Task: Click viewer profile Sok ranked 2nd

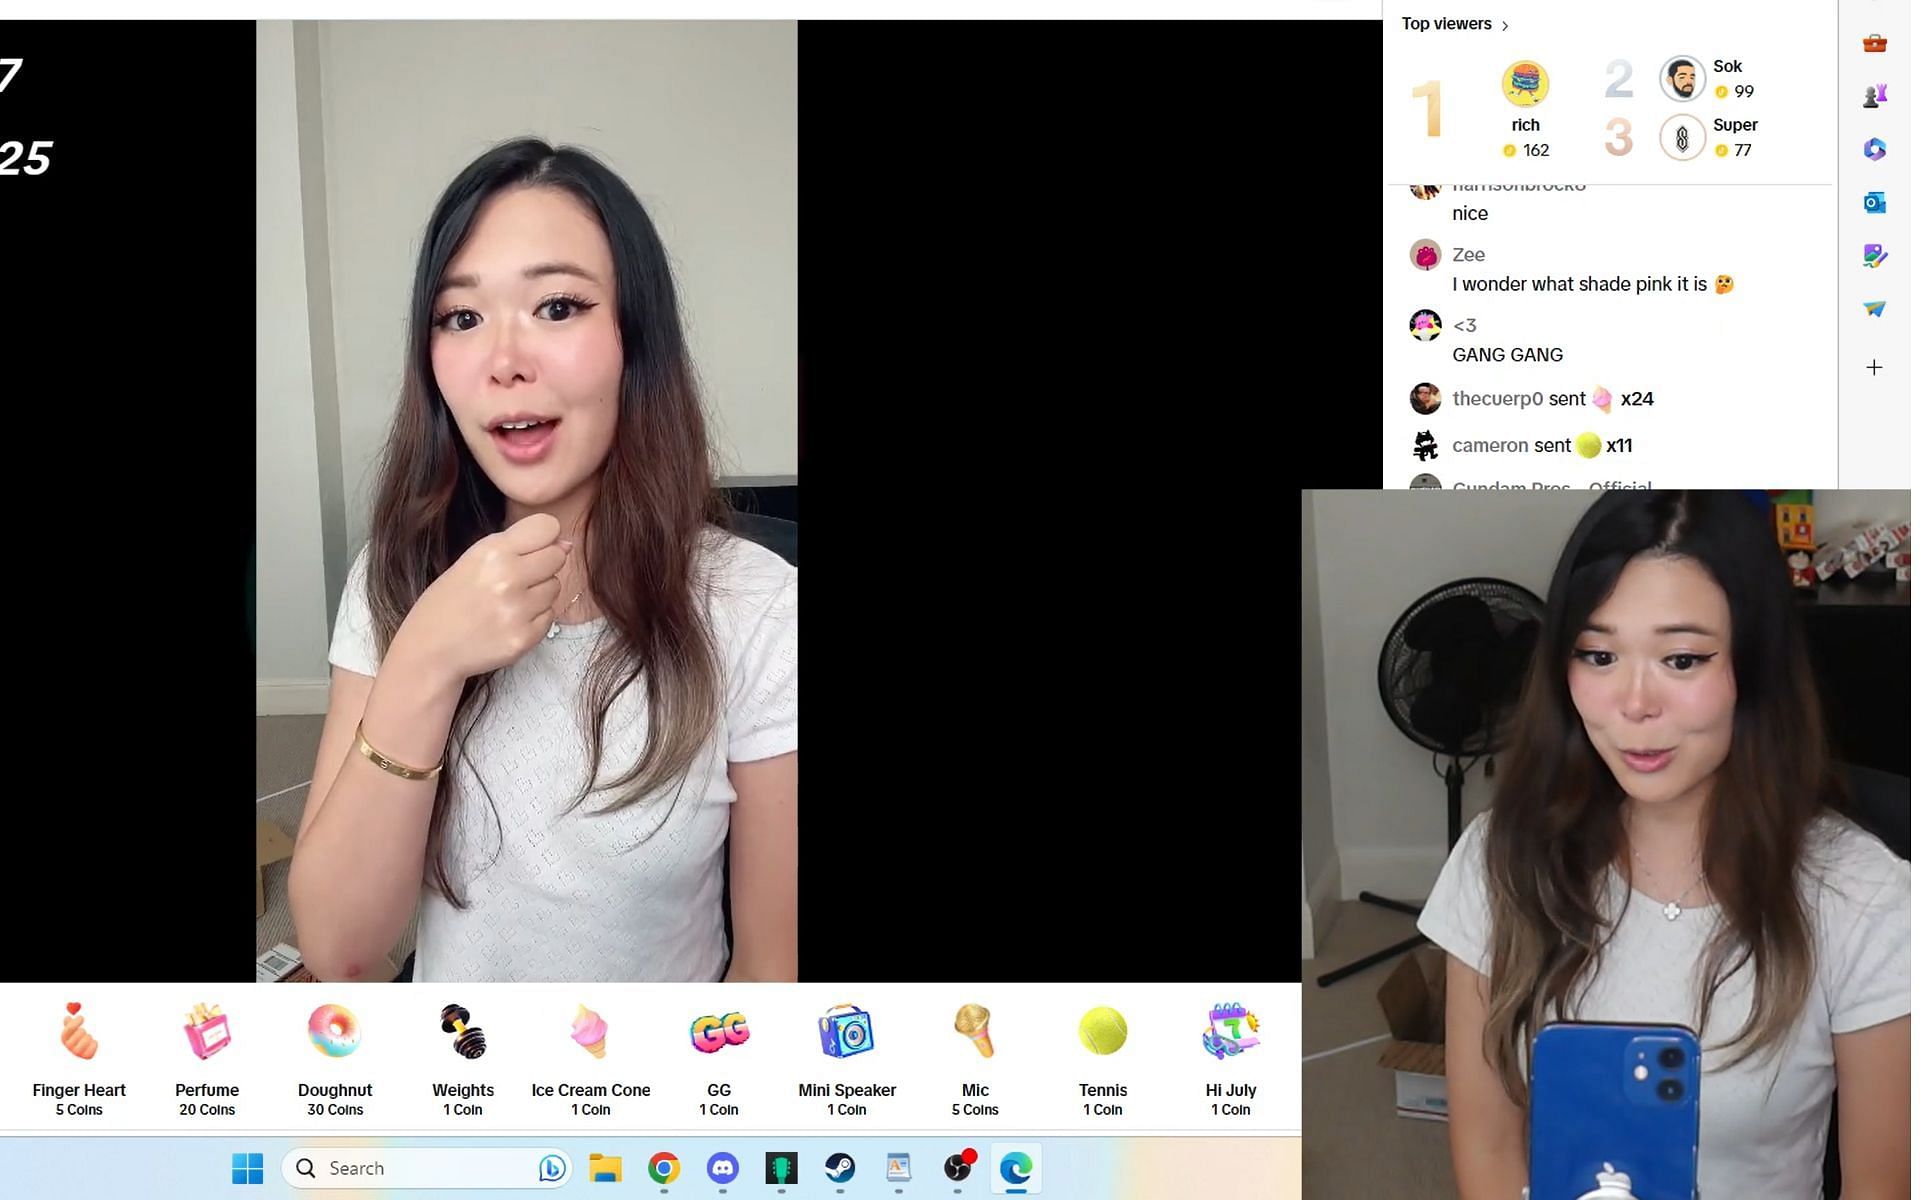Action: point(1682,77)
